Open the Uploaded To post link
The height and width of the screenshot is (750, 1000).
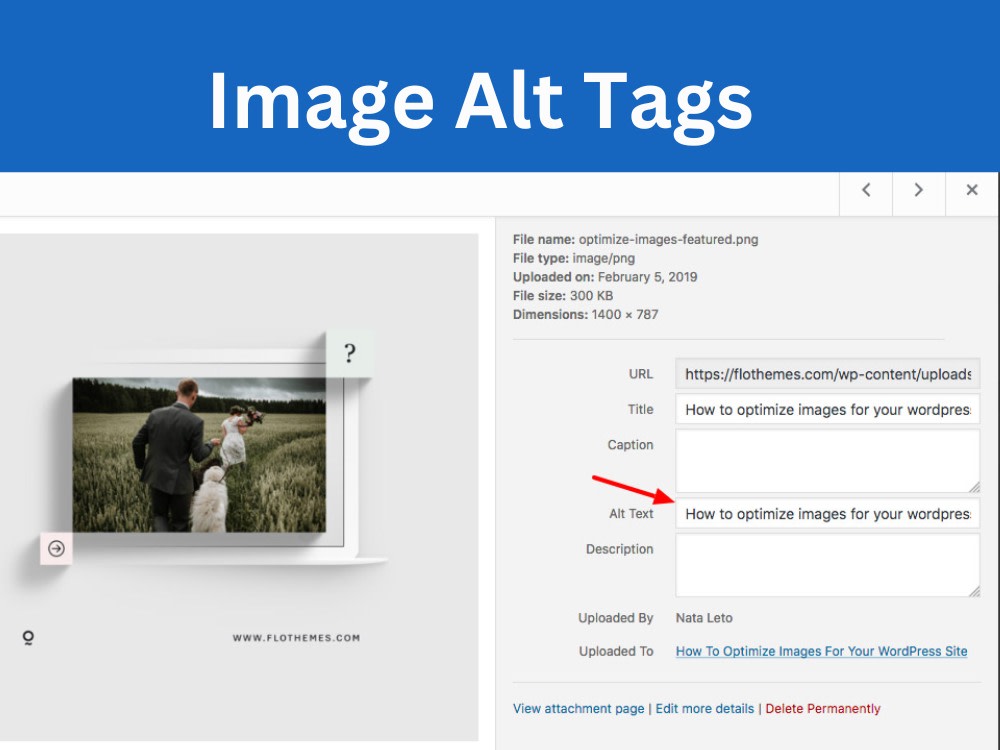point(821,651)
